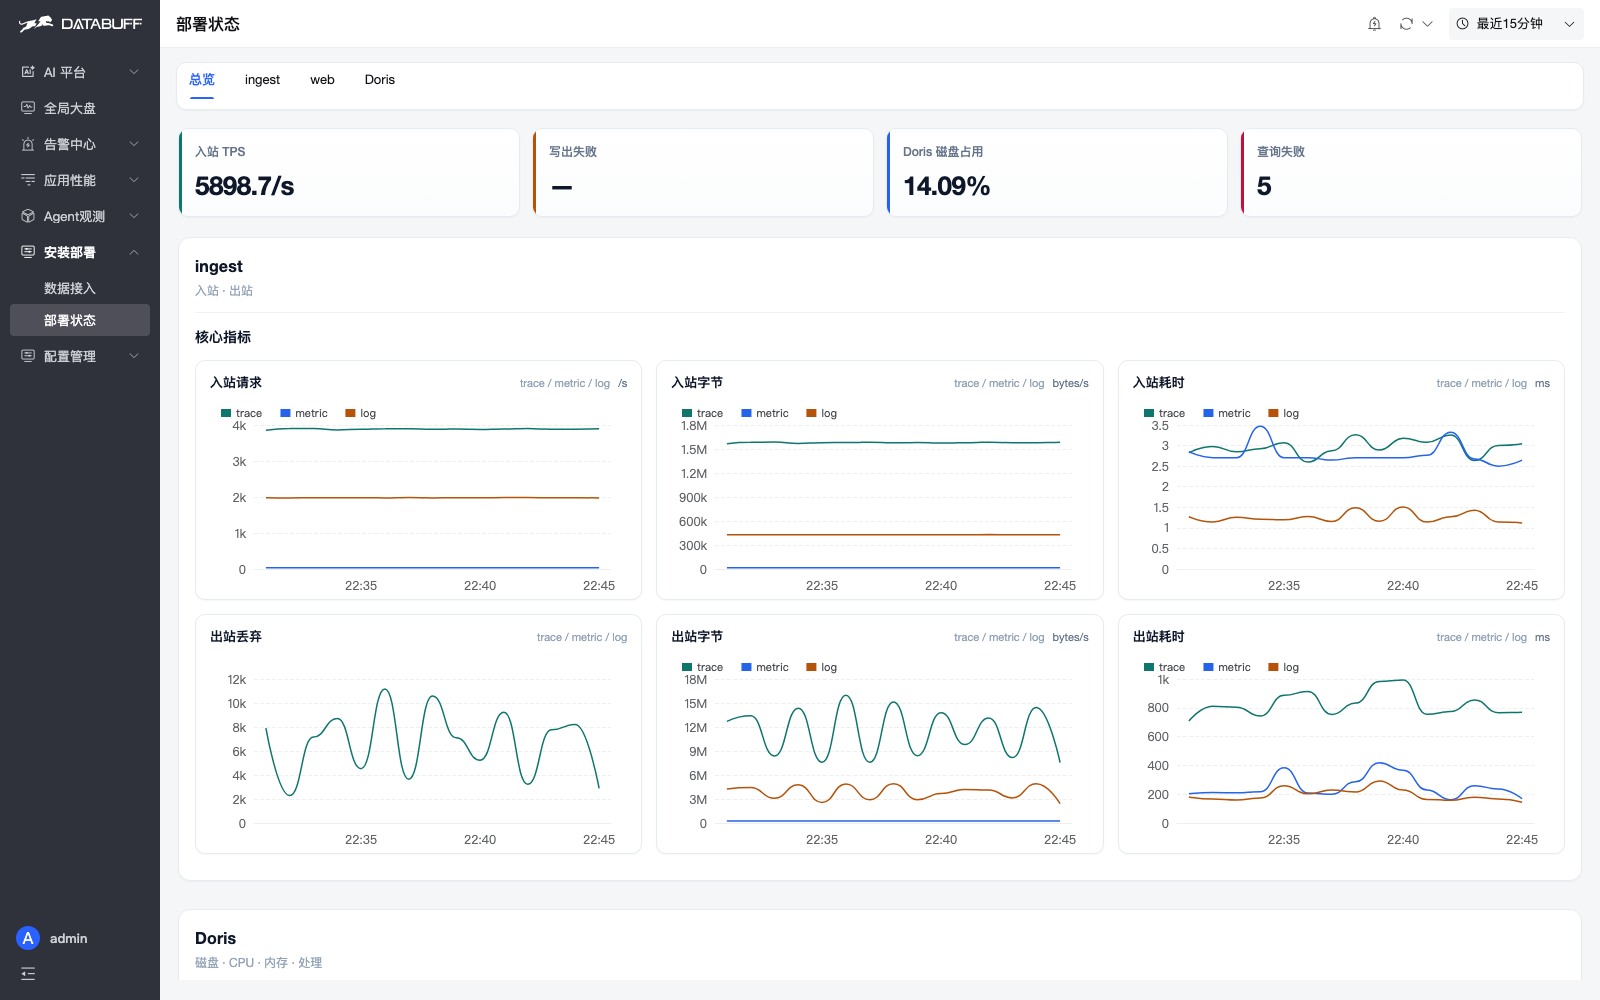Image resolution: width=1600 pixels, height=1000 pixels.
Task: Click the 安装部署 sidebar icon
Action: pyautogui.click(x=28, y=252)
